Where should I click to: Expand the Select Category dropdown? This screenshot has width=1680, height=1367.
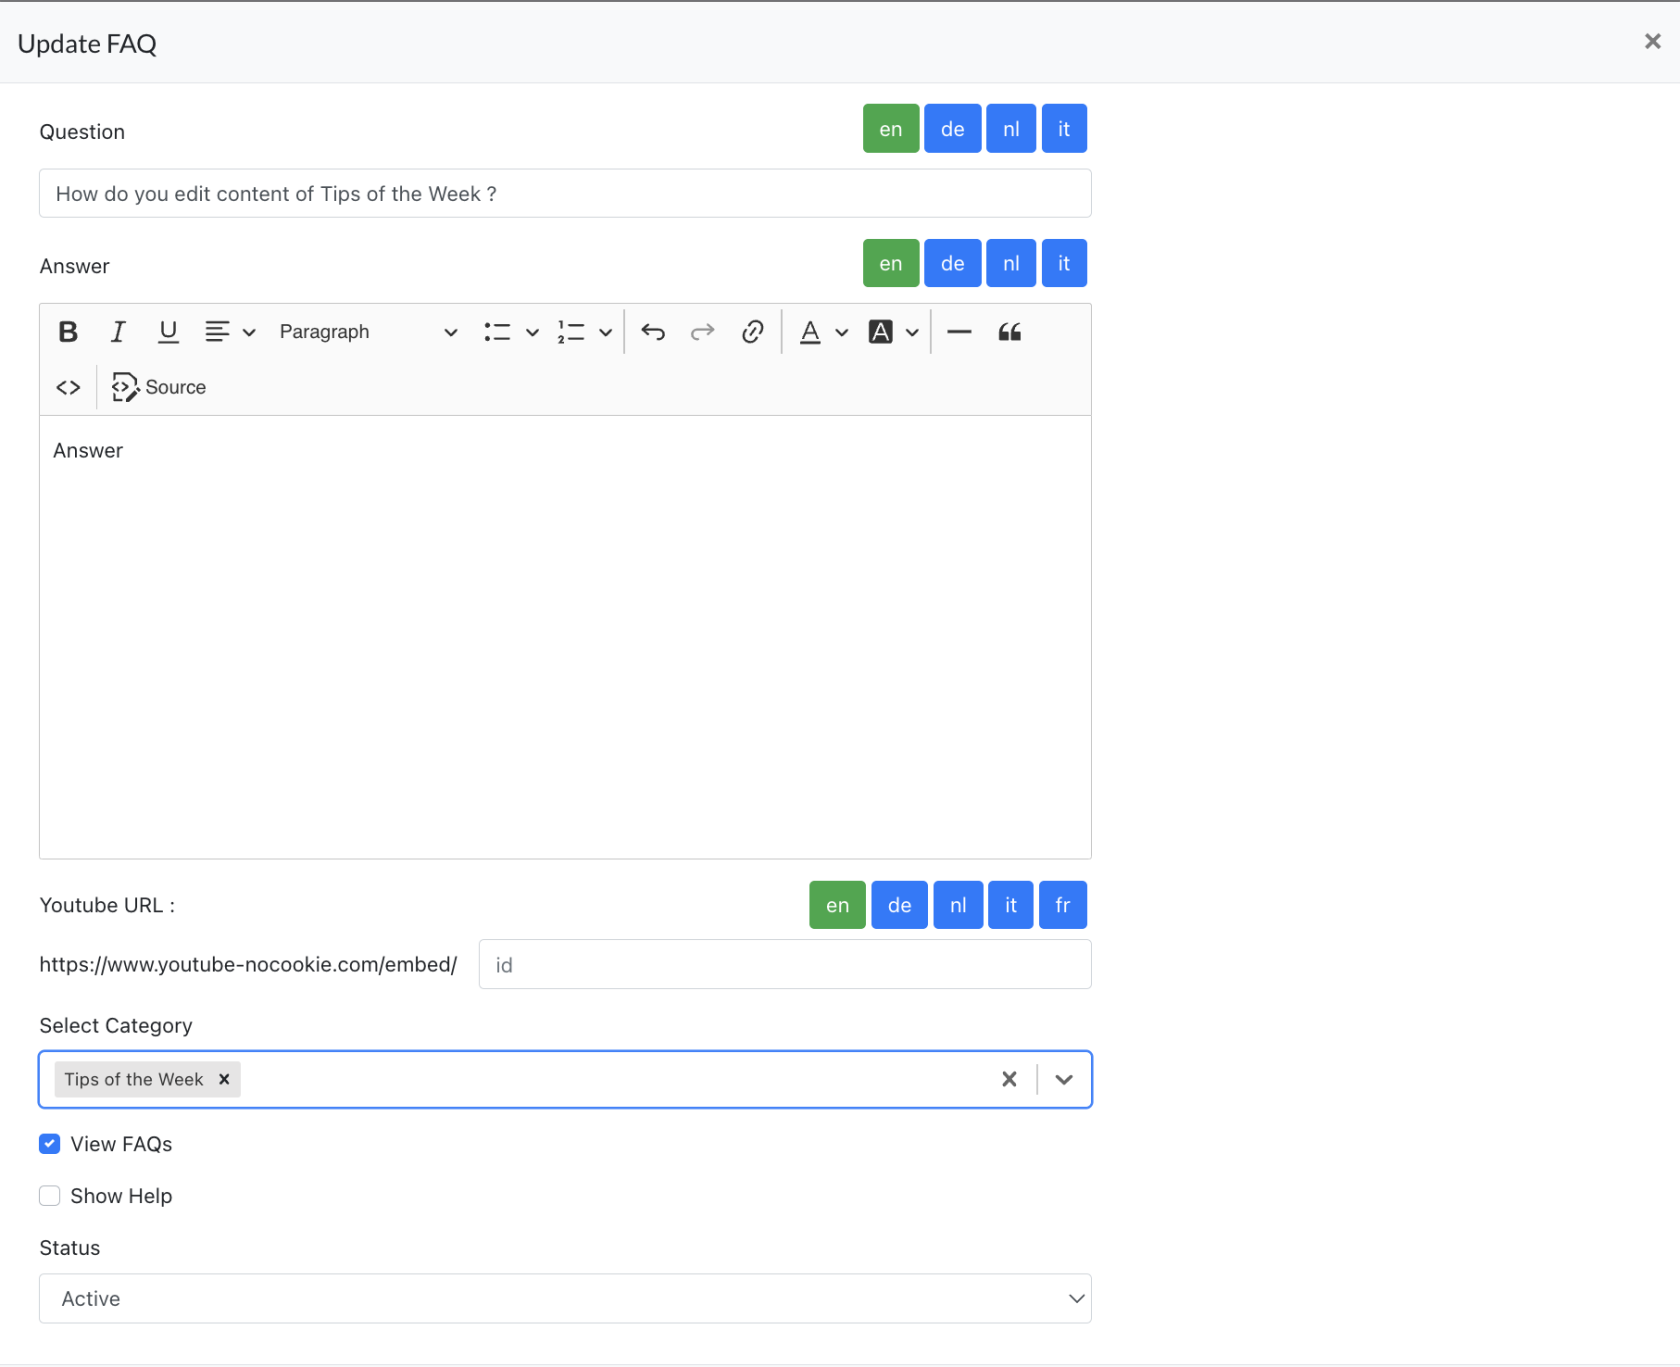point(1064,1079)
